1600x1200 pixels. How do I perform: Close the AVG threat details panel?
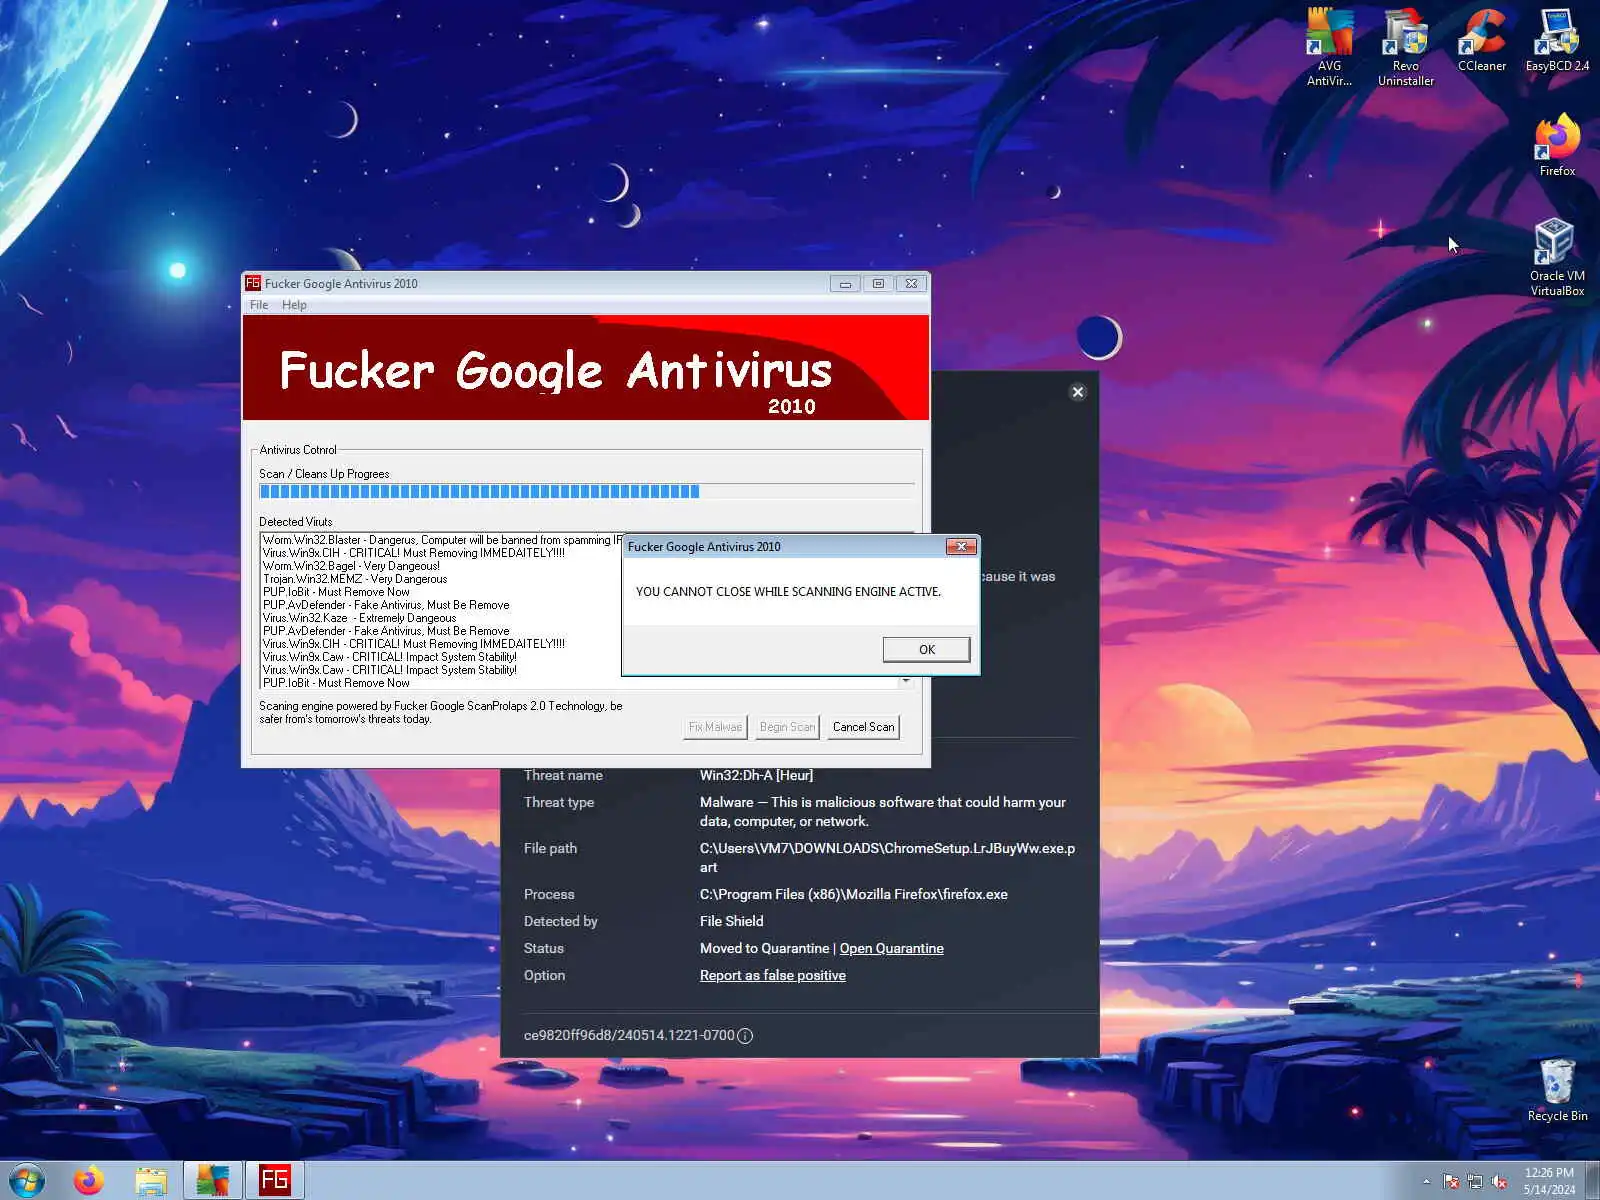(1078, 392)
